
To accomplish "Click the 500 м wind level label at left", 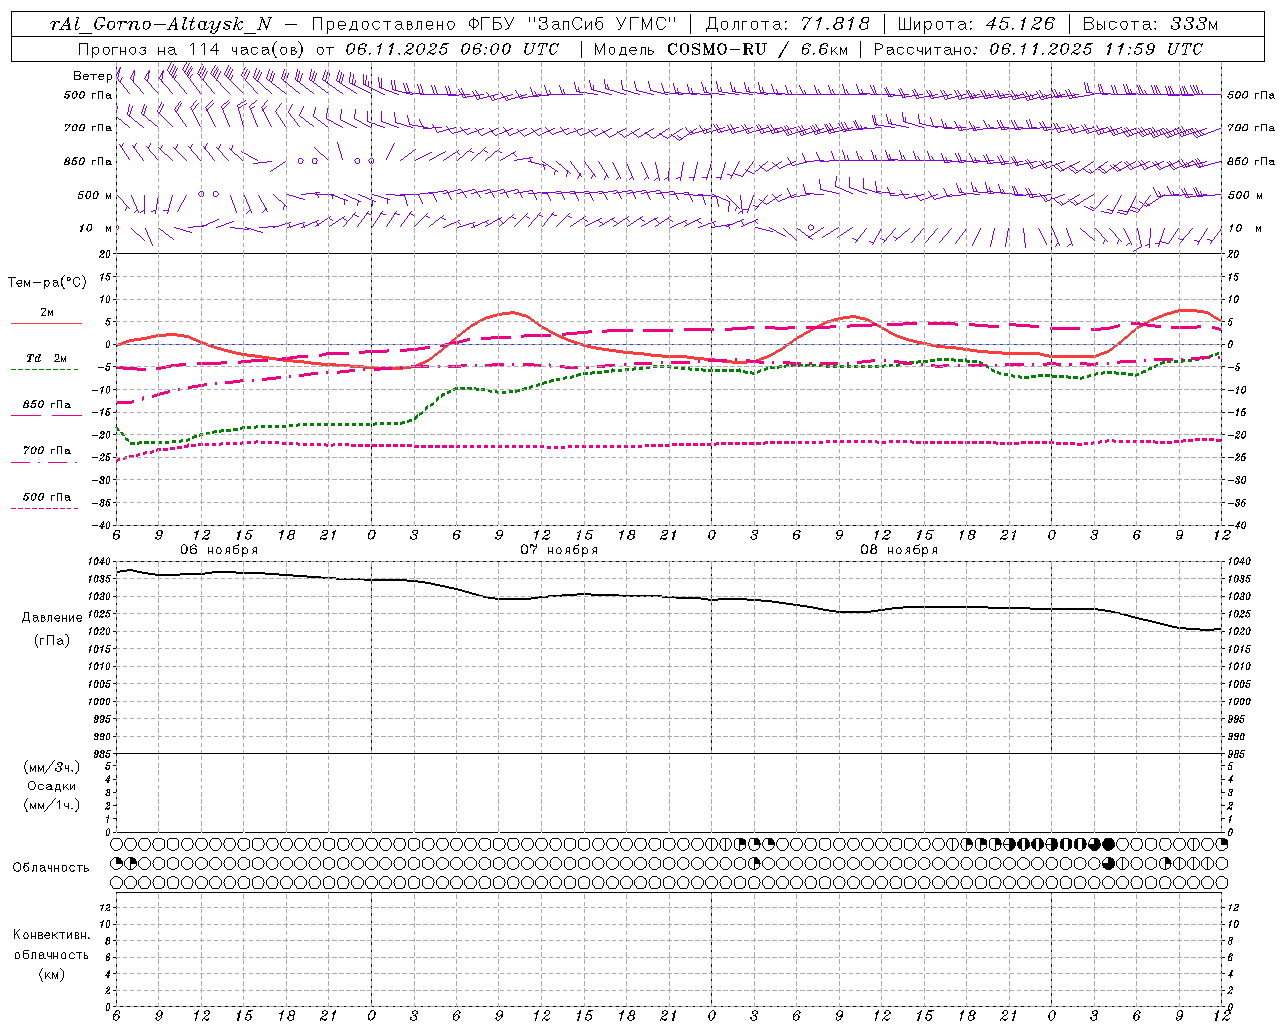I will (x=94, y=195).
